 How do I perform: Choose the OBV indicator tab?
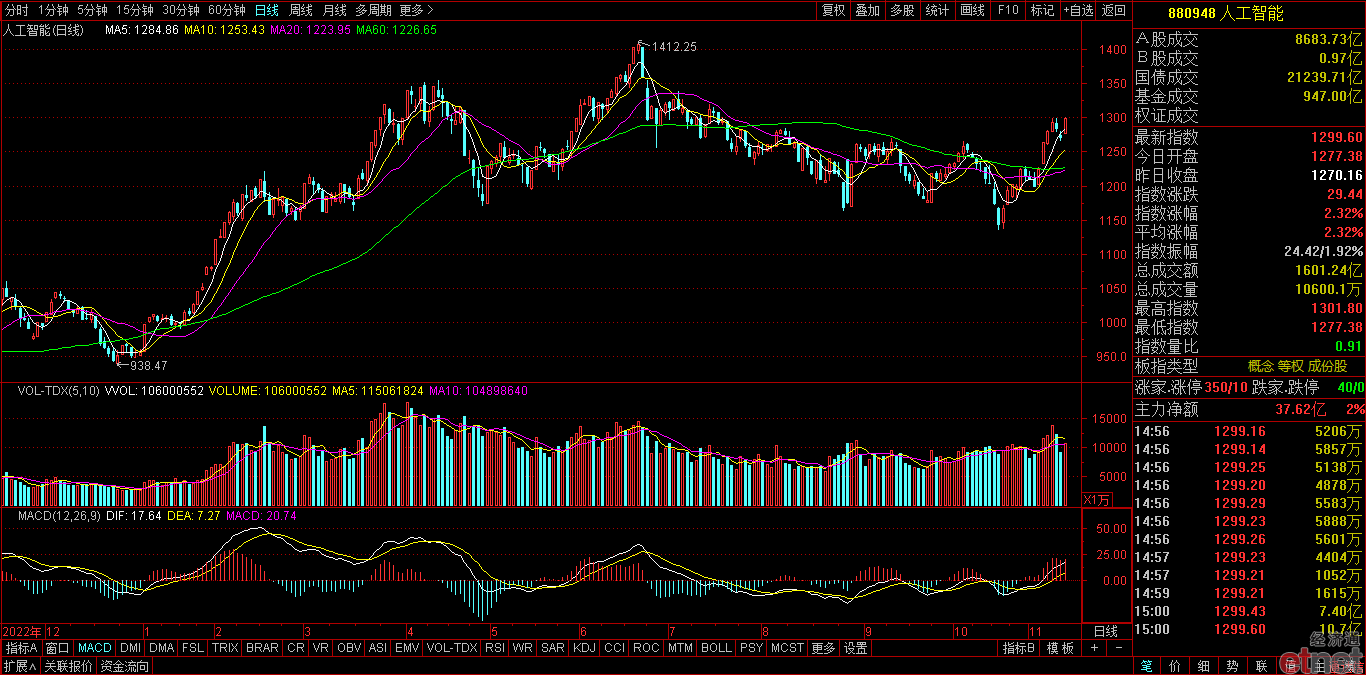pos(349,648)
